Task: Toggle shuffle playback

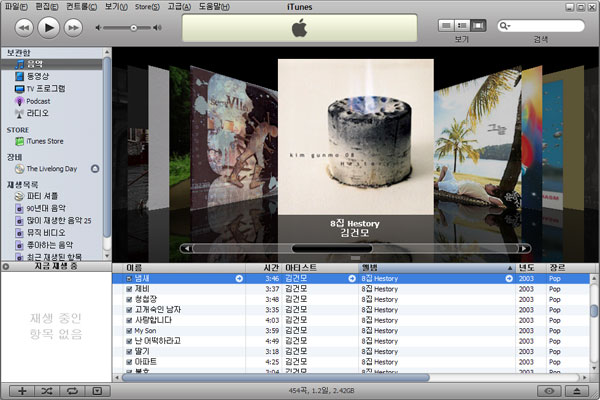Action: (x=47, y=391)
